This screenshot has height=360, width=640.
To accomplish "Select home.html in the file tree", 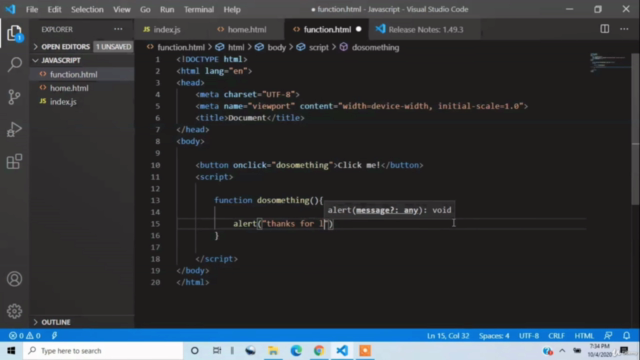I will (x=69, y=88).
